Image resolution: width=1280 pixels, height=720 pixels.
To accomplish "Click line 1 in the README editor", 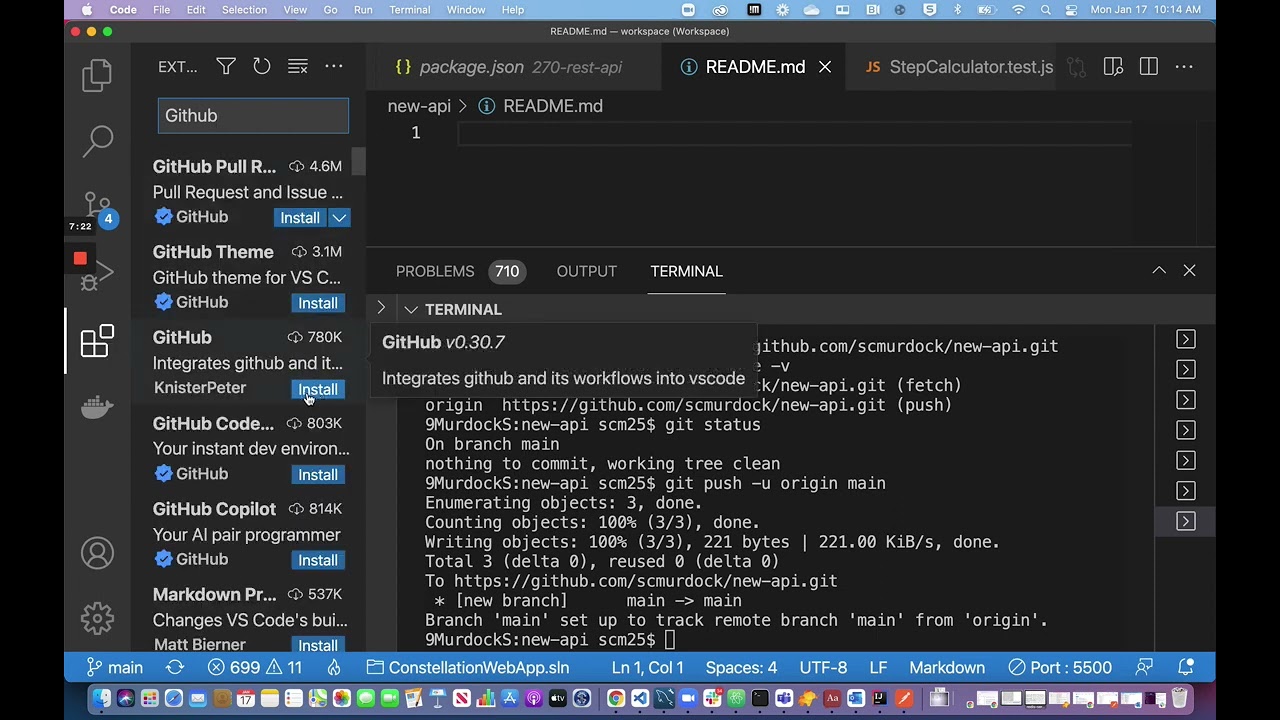I will (795, 133).
